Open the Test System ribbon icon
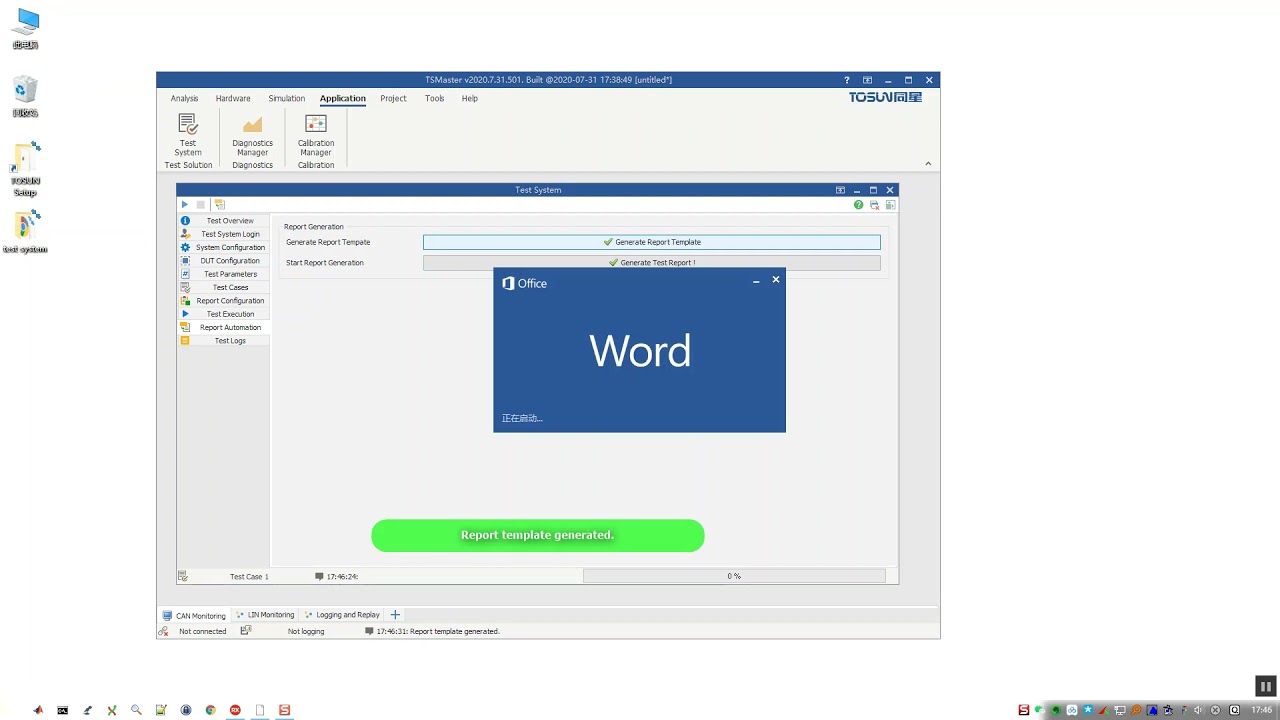This screenshot has height=720, width=1280. coord(188,135)
